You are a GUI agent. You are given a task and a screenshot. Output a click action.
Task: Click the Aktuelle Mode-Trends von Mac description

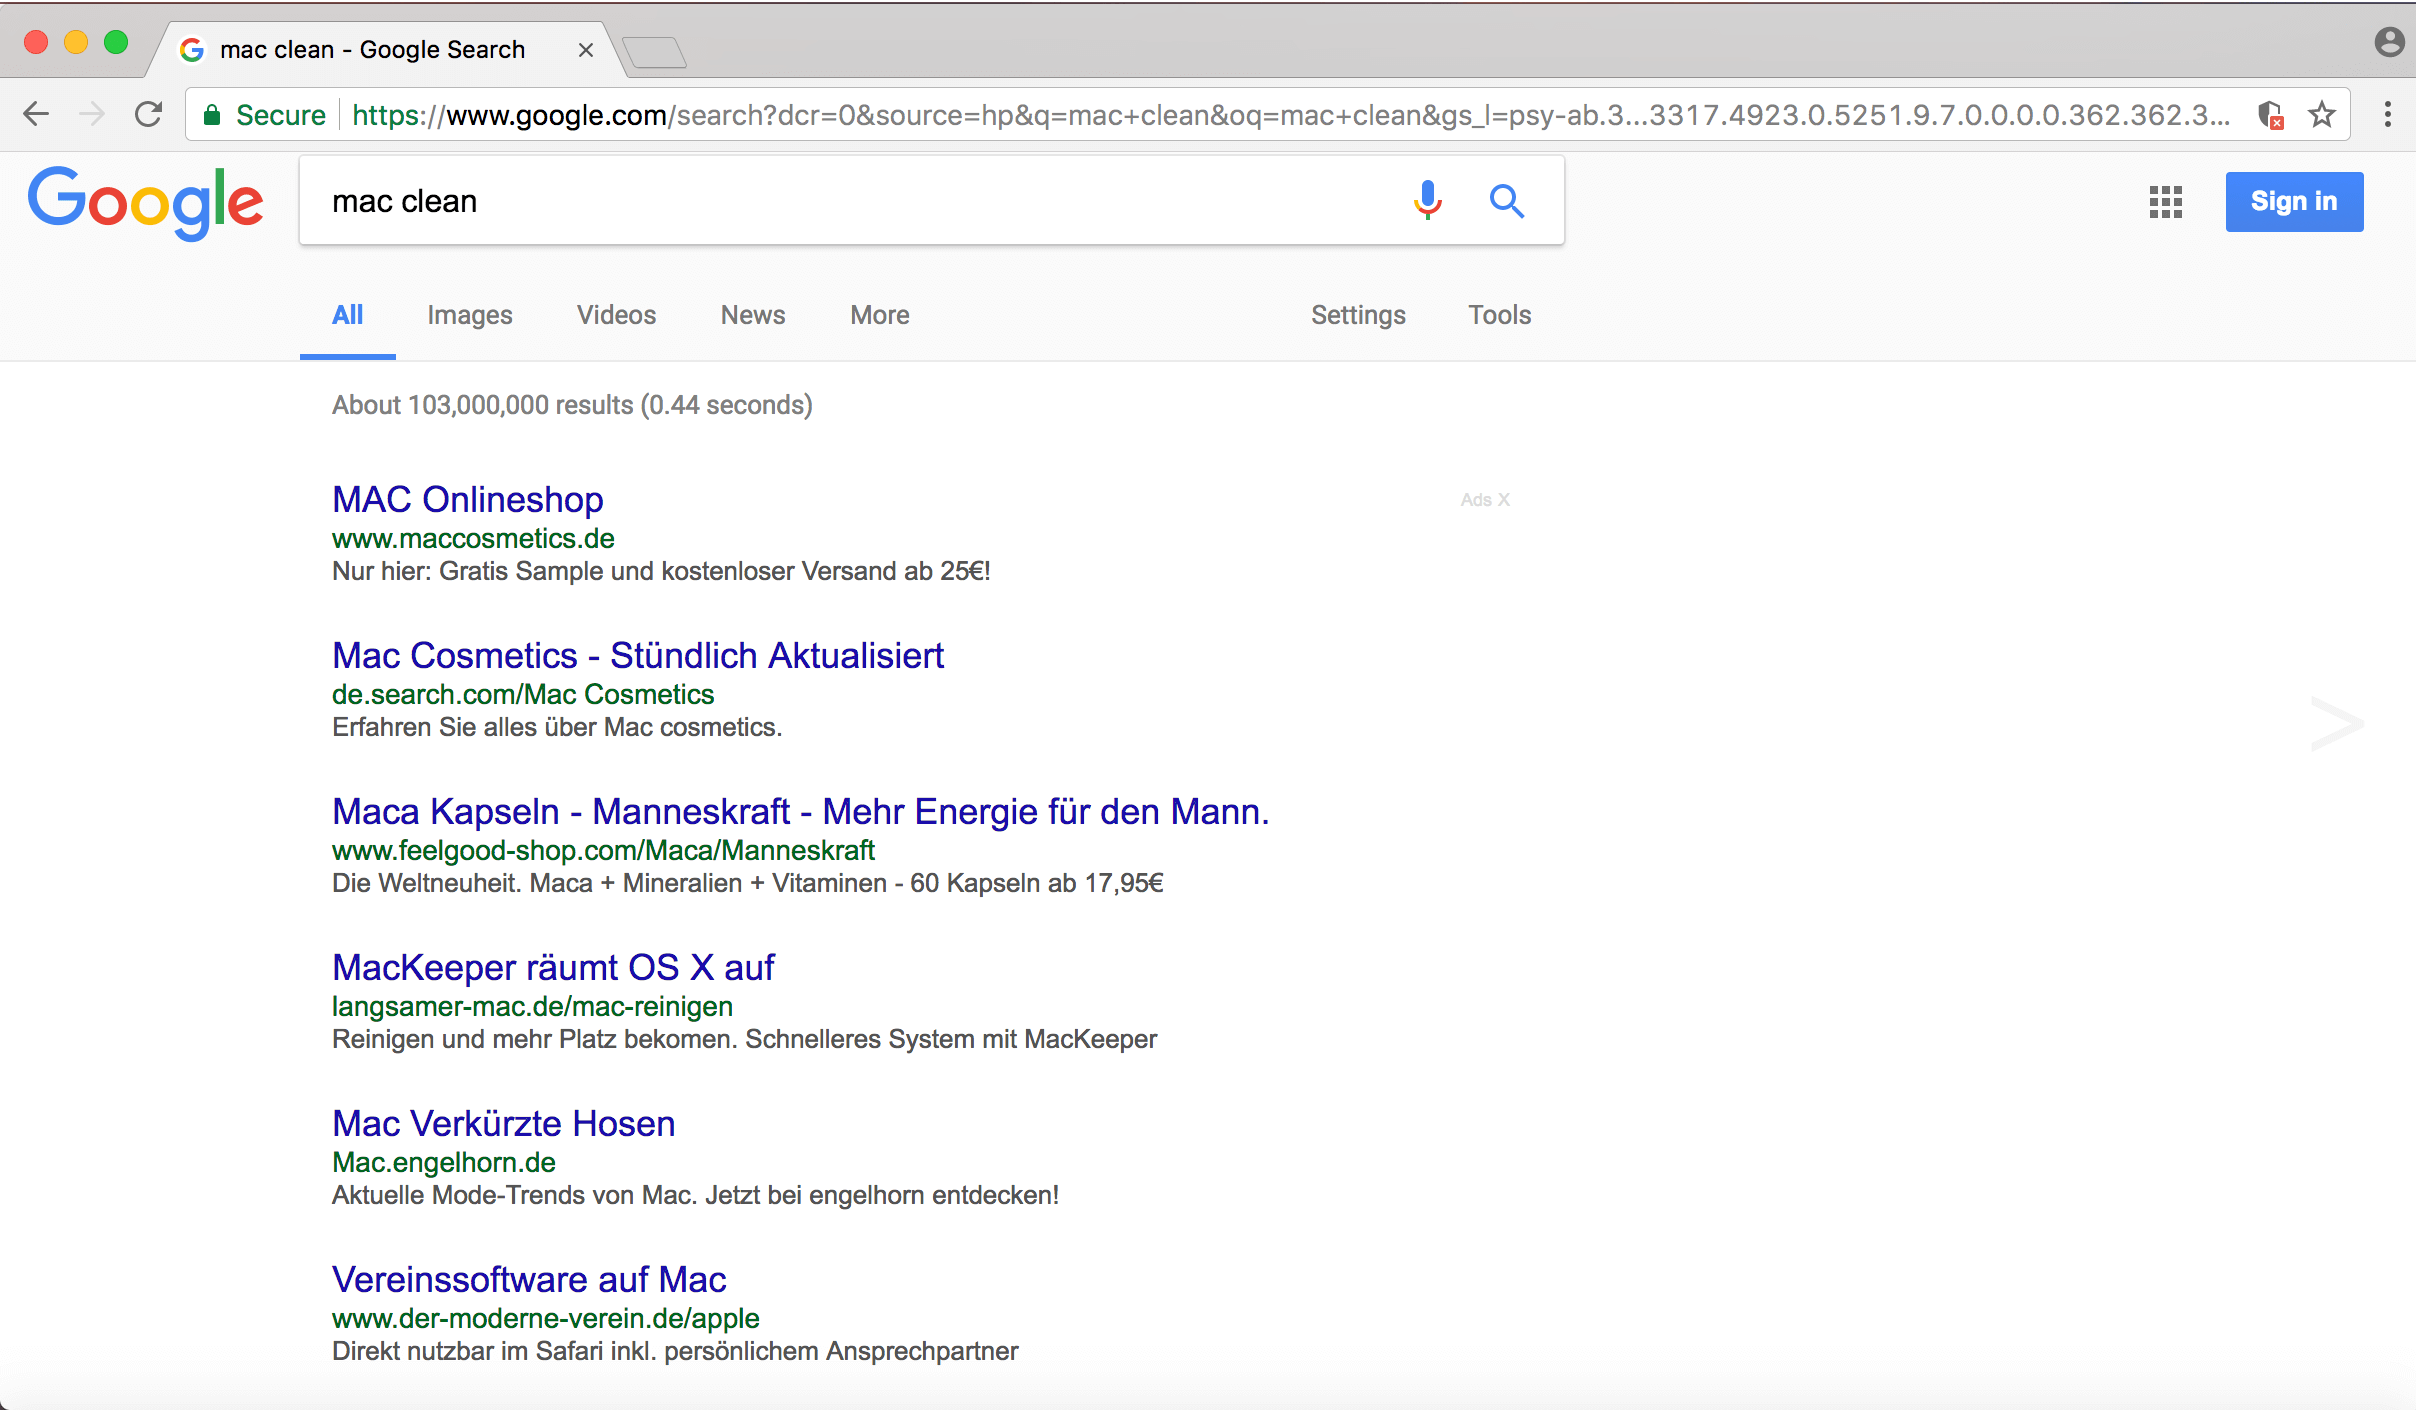(695, 1195)
